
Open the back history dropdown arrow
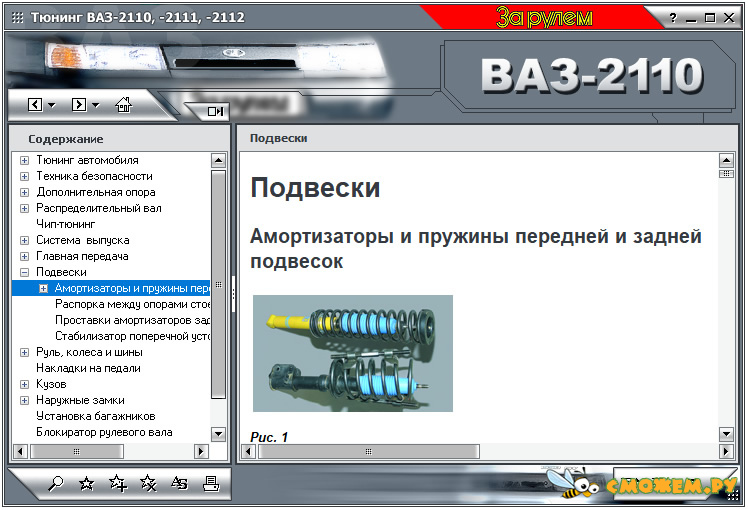(52, 105)
